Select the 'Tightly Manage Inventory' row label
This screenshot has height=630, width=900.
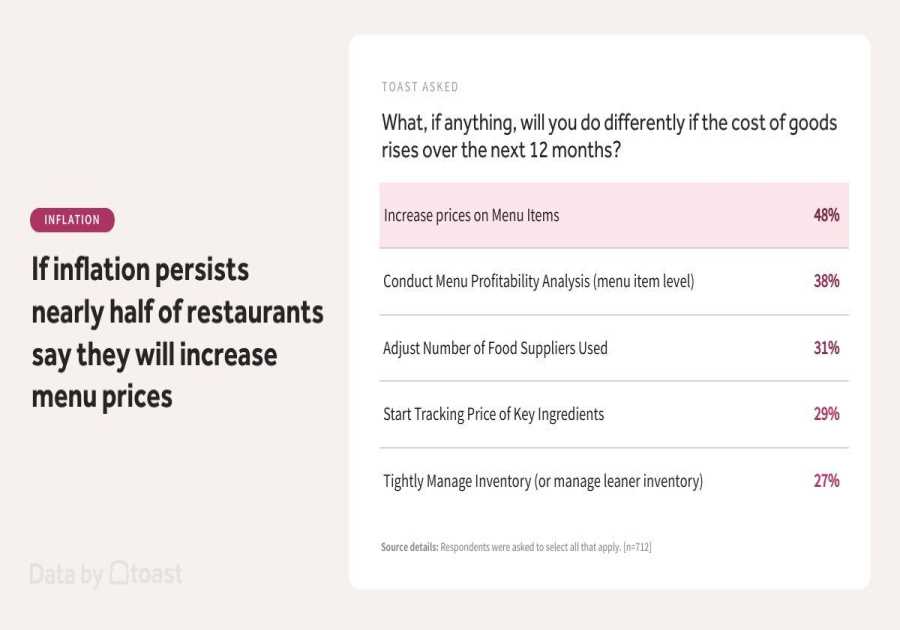pos(543,481)
